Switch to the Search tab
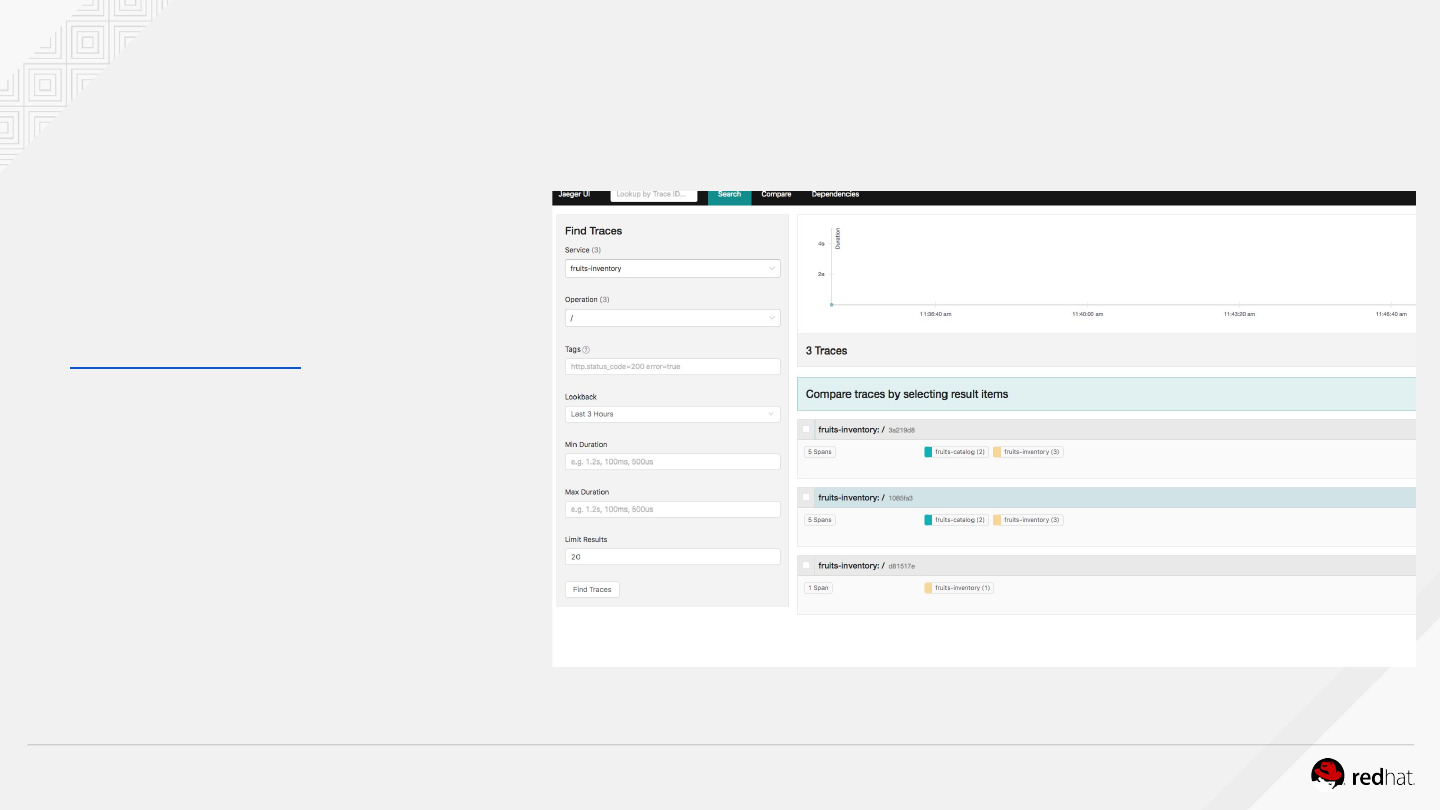1440x810 pixels. (x=730, y=195)
